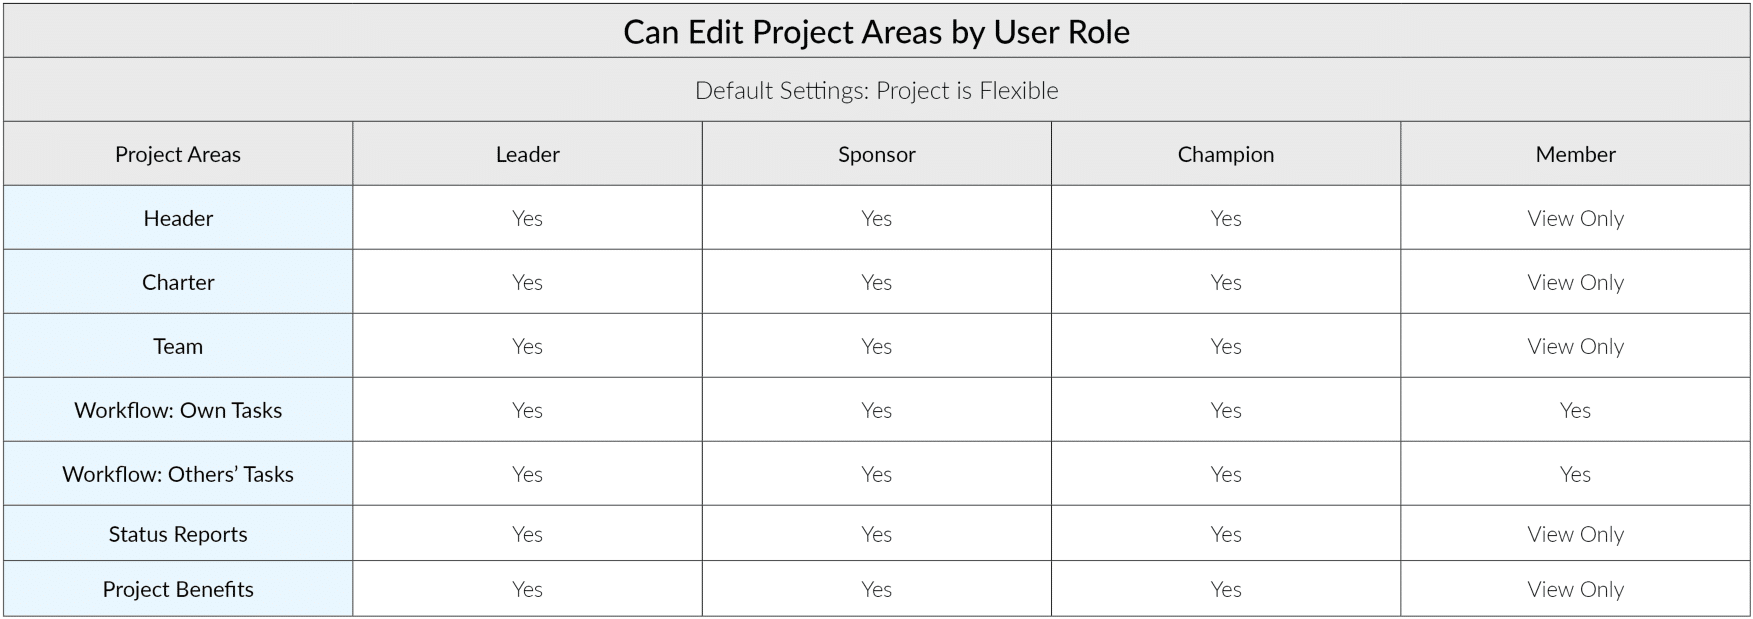Image resolution: width=1753 pixels, height=619 pixels.
Task: Click the table title 'Can Edit Project Areas by User Role'
Action: tap(876, 32)
